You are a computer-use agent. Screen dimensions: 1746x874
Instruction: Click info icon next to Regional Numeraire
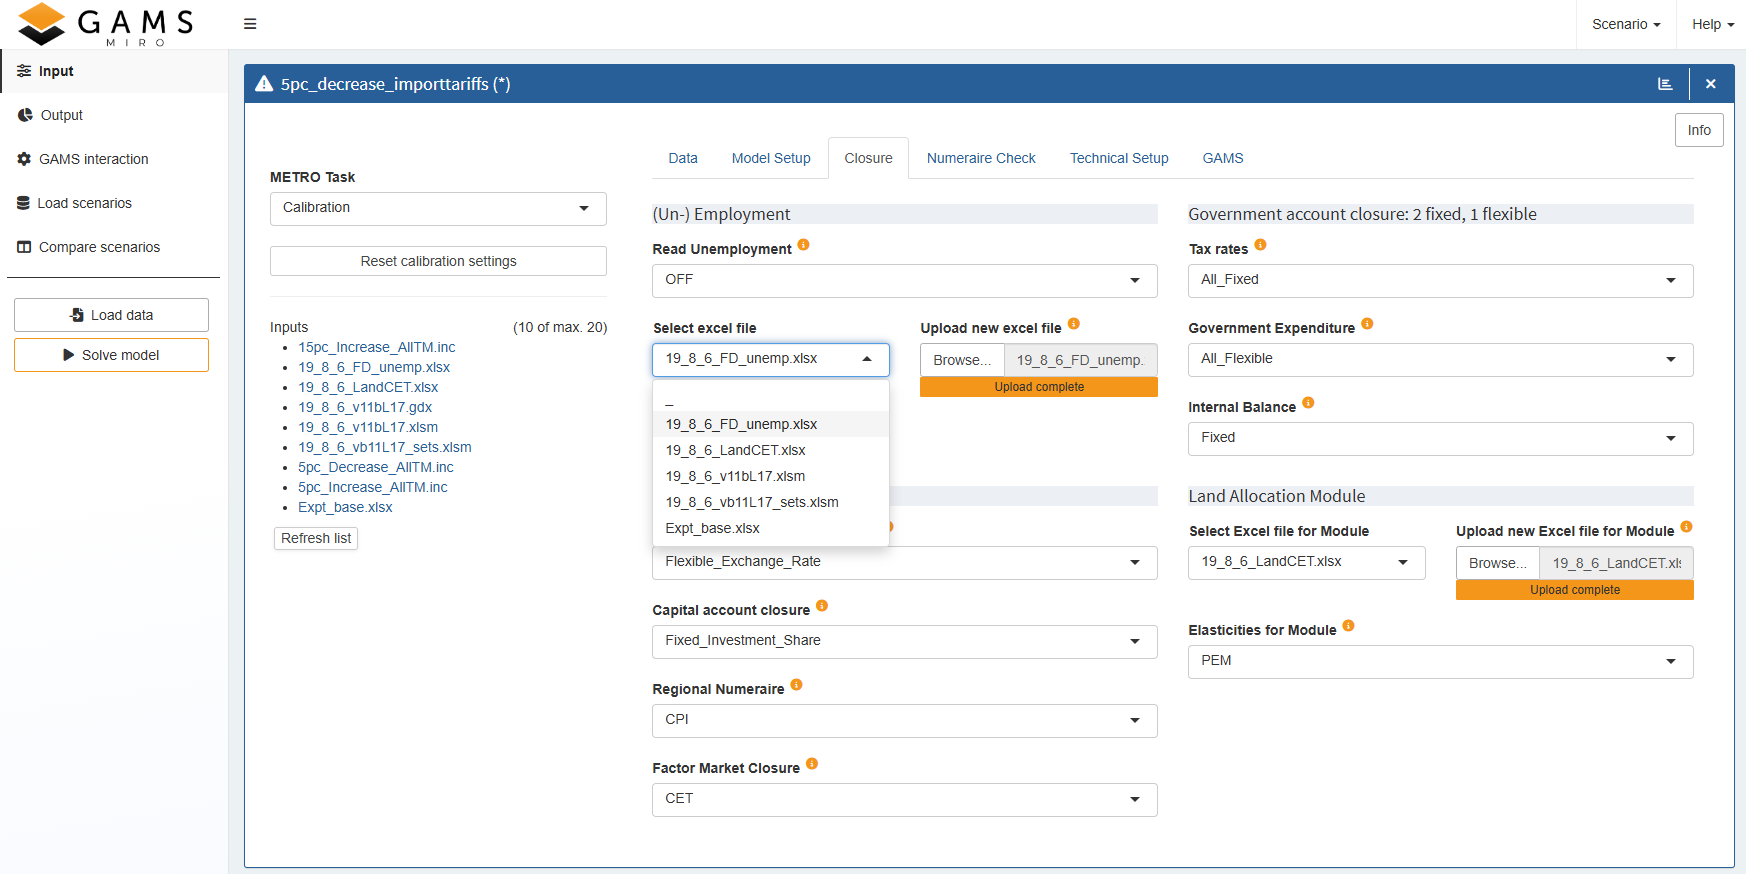[796, 685]
